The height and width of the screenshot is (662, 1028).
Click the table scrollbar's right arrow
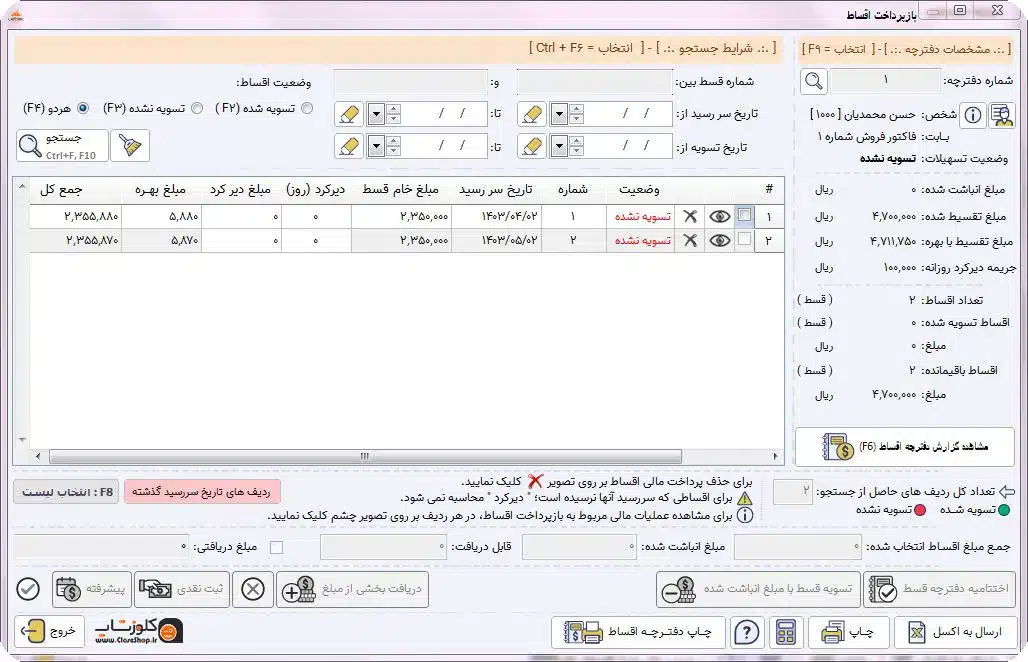(x=775, y=456)
